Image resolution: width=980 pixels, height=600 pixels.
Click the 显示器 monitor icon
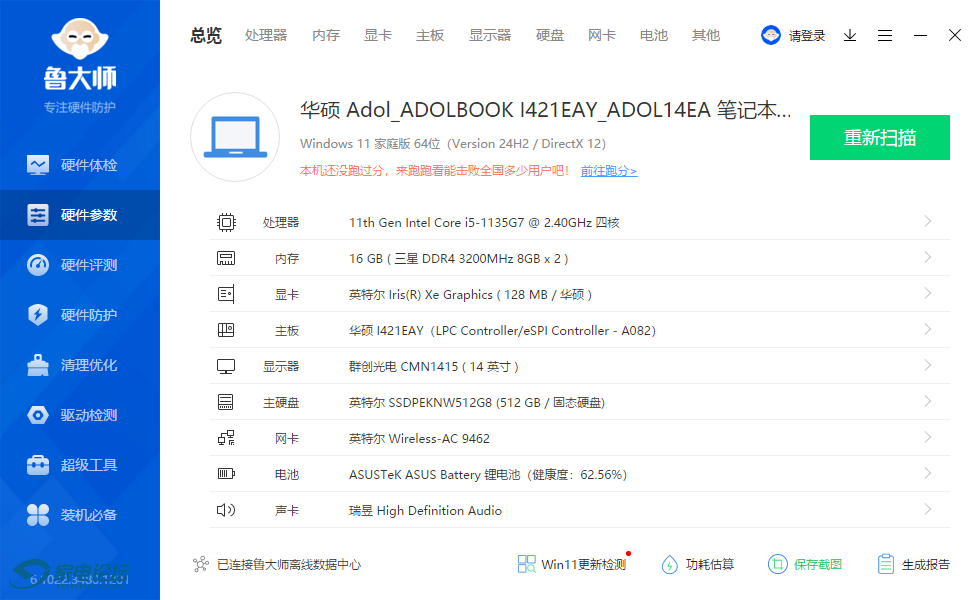226,366
